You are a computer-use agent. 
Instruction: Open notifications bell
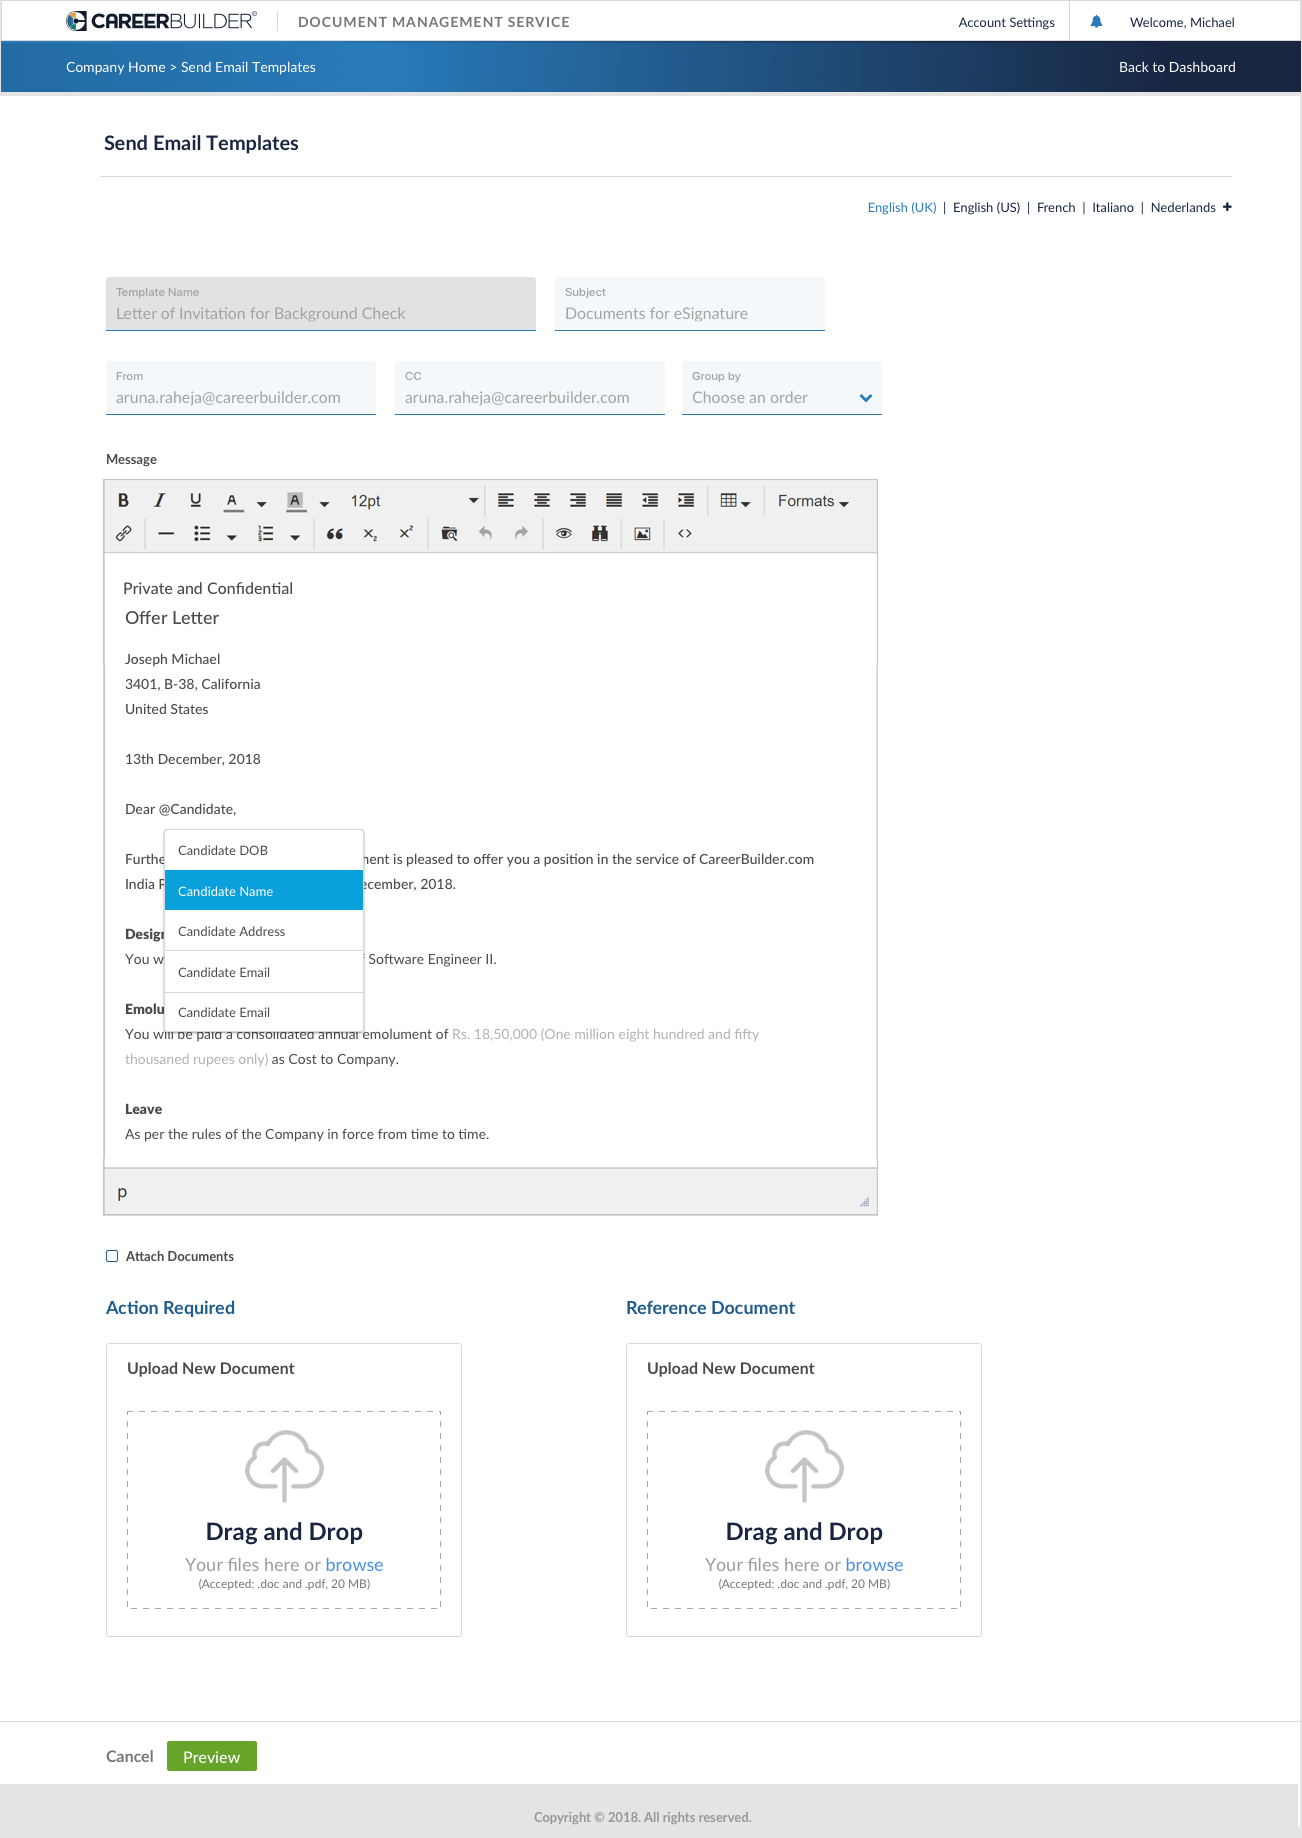[x=1096, y=21]
